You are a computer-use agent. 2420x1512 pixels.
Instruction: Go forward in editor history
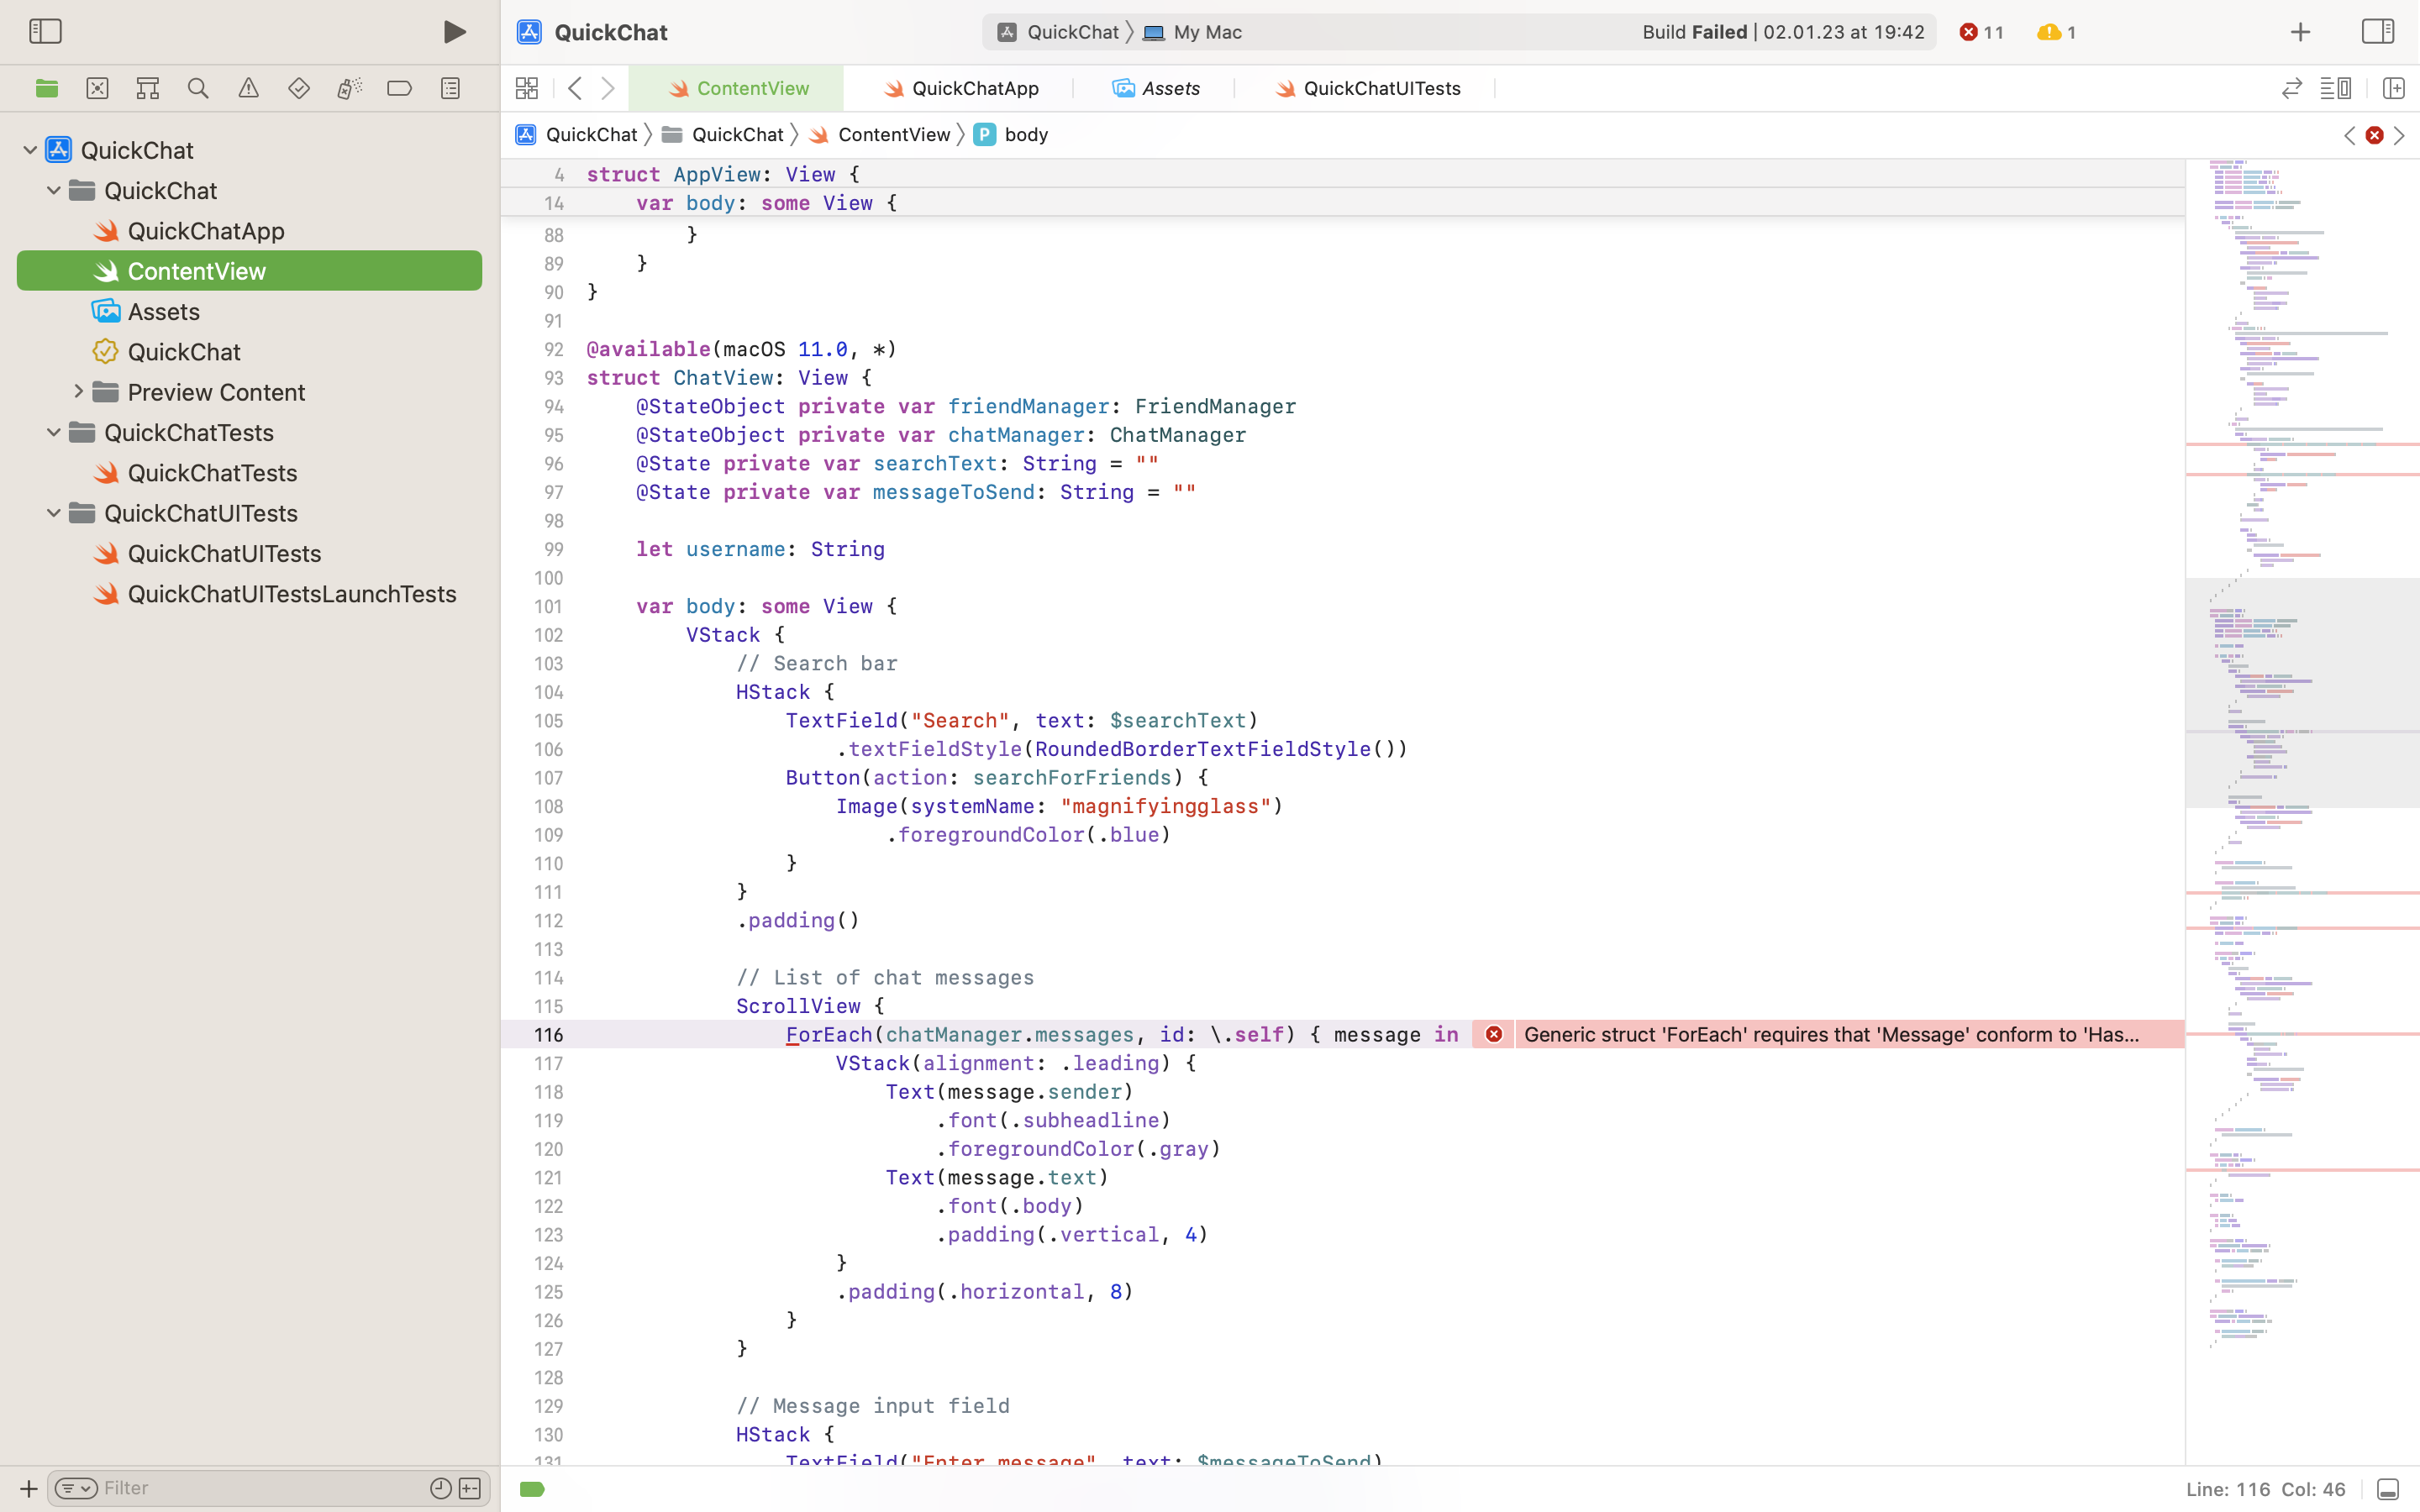608,88
